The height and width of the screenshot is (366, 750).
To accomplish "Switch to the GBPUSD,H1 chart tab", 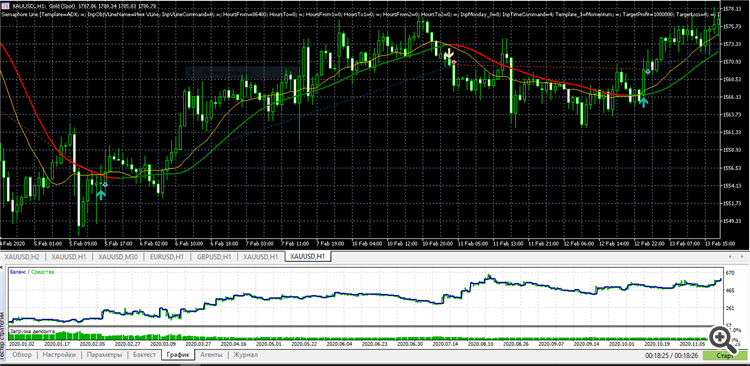I will (x=214, y=257).
